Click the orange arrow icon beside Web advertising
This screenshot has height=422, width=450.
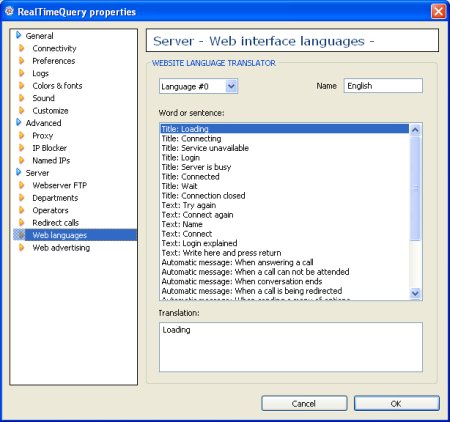(x=22, y=247)
